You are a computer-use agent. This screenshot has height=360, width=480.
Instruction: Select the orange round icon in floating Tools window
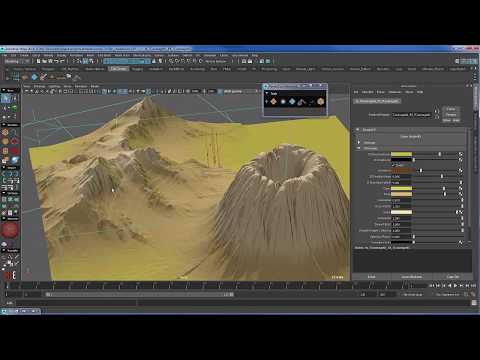pyautogui.click(x=320, y=102)
